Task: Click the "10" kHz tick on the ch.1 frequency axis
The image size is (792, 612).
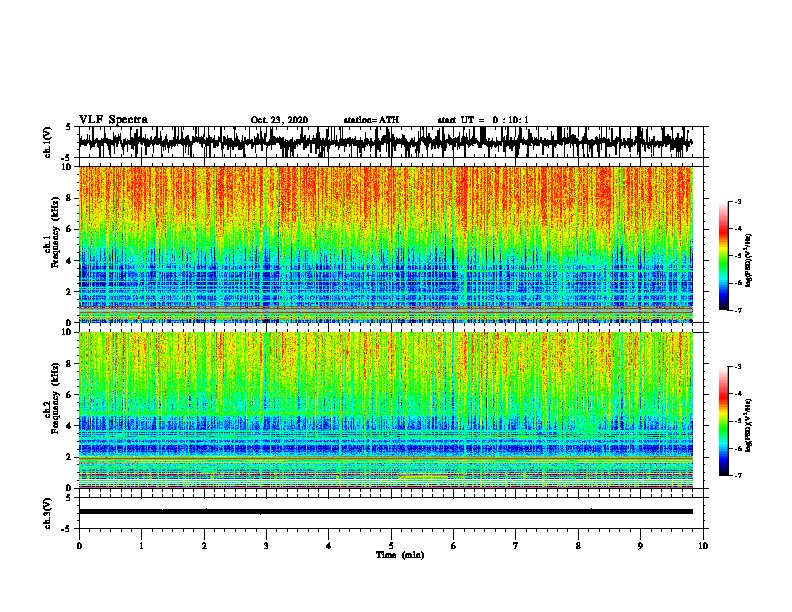Action: (67, 167)
